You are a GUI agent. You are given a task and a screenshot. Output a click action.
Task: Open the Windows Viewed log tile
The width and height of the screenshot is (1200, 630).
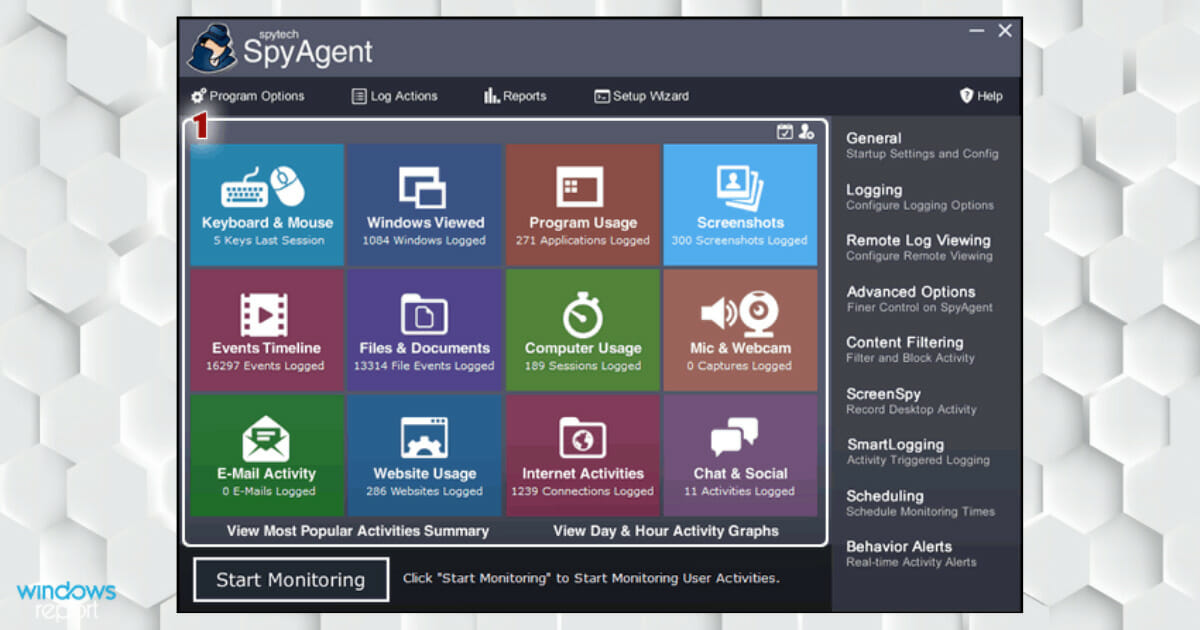(x=425, y=205)
